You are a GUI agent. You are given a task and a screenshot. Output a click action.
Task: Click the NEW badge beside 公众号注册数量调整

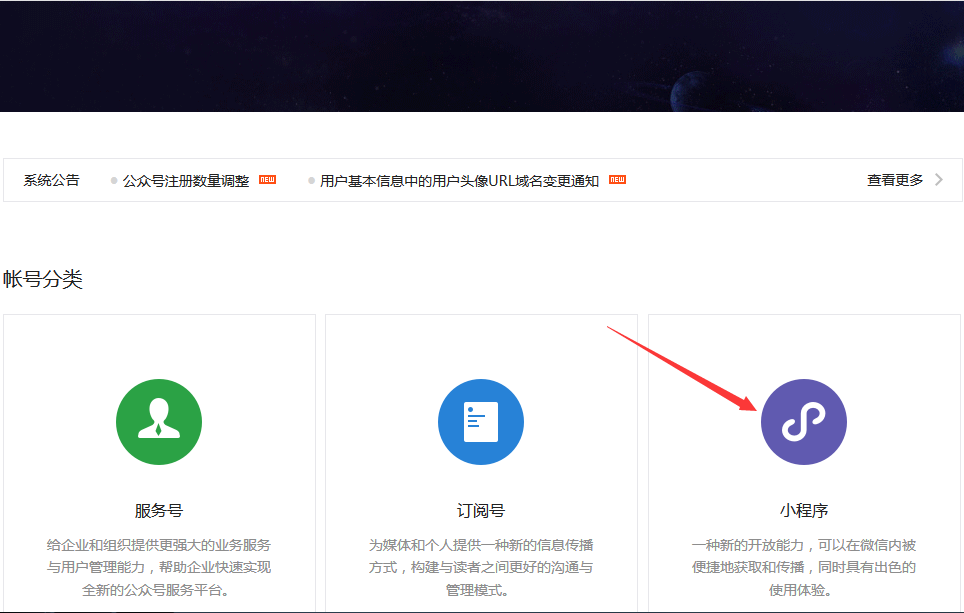click(x=267, y=180)
